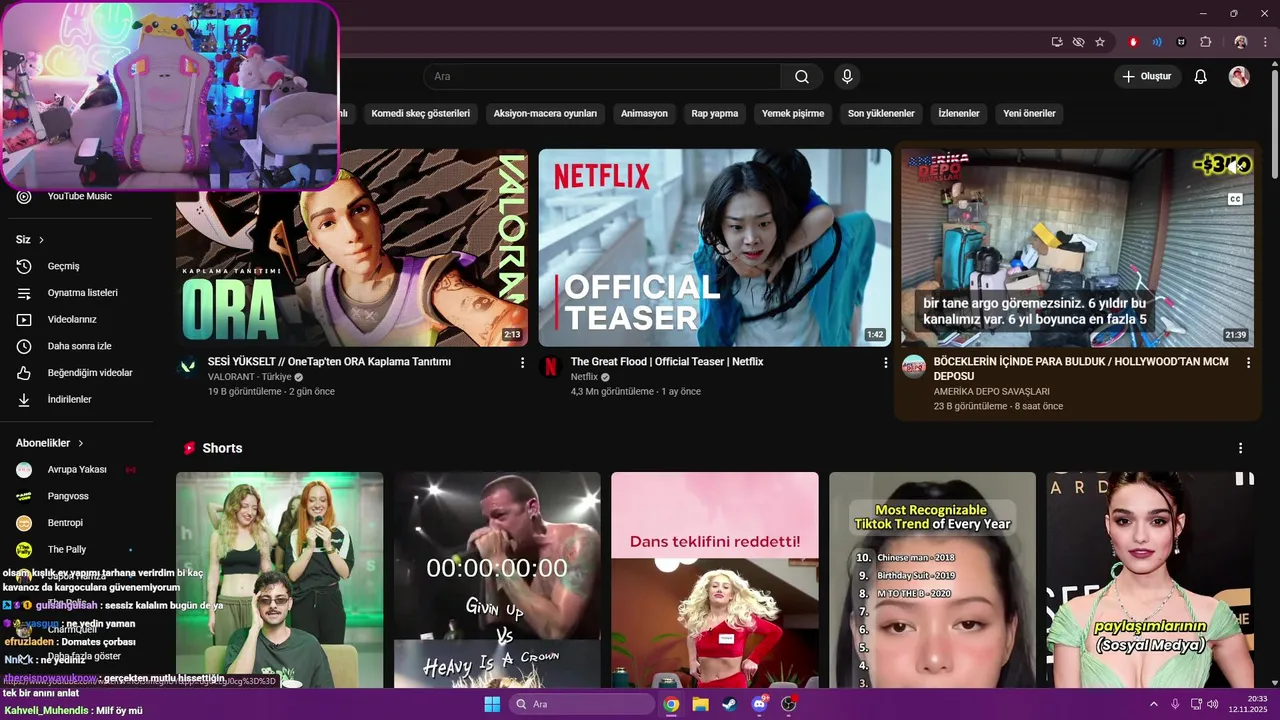Viewport: 1280px width, 720px height.
Task: Open Google Chrome from taskbar
Action: pos(671,704)
